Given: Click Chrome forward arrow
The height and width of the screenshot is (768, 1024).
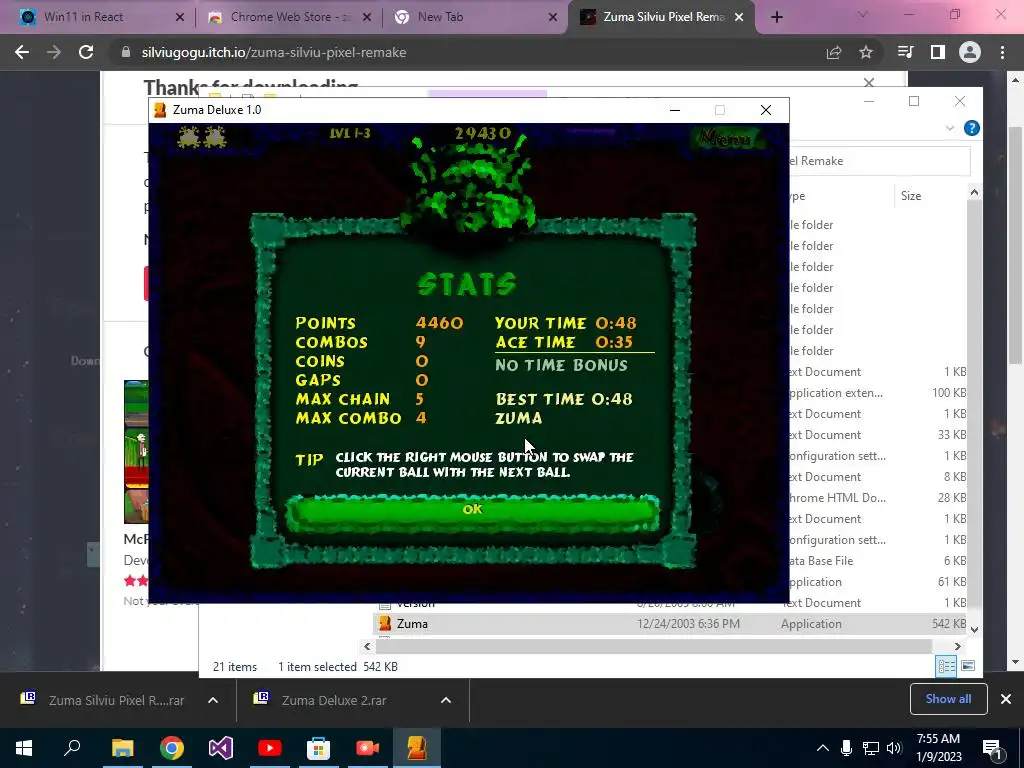Looking at the screenshot, I should pyautogui.click(x=54, y=52).
